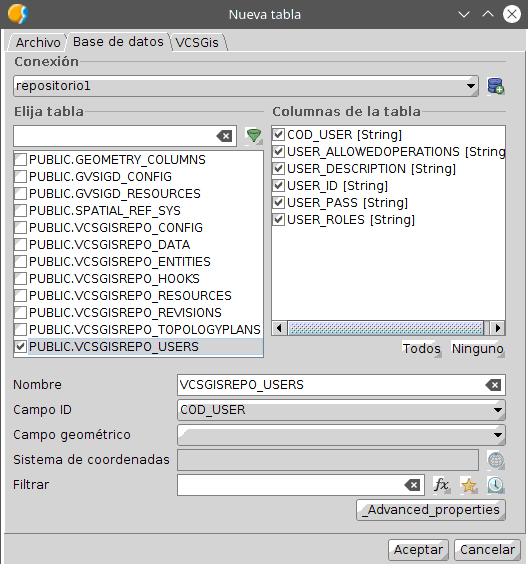Click the Advanced_properties button
Viewport: 528px width, 564px height.
point(431,510)
